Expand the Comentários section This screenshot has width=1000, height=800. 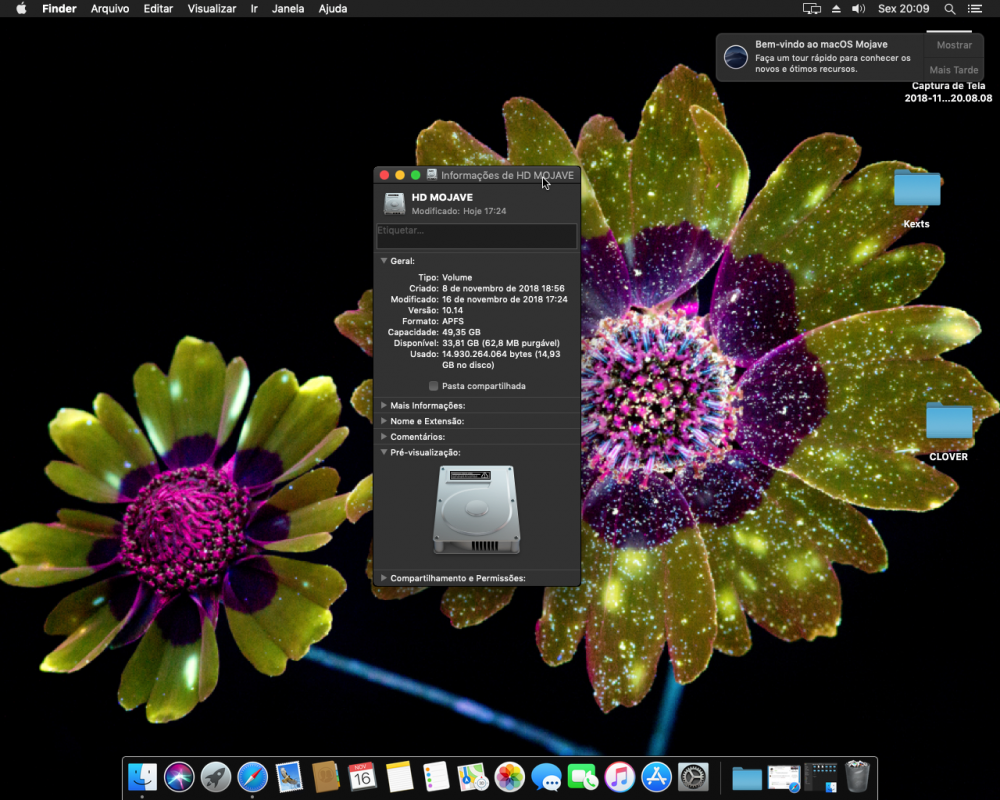point(384,436)
